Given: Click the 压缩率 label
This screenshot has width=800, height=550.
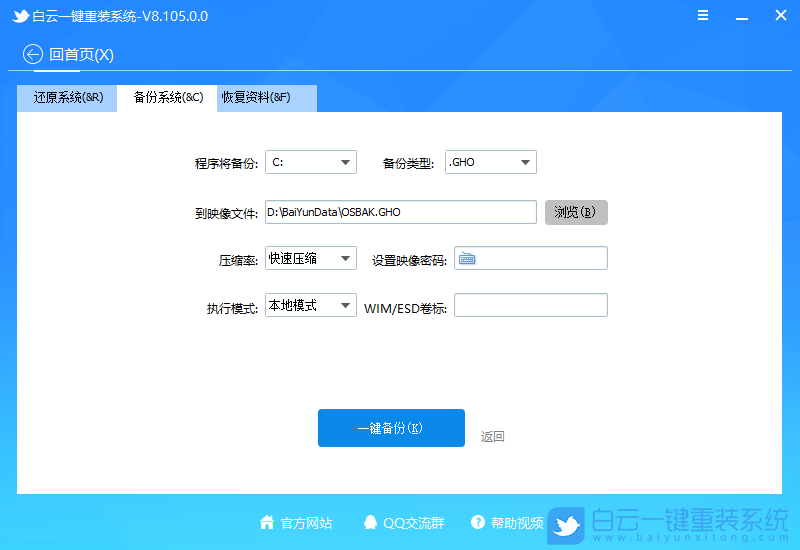Looking at the screenshot, I should [x=238, y=261].
